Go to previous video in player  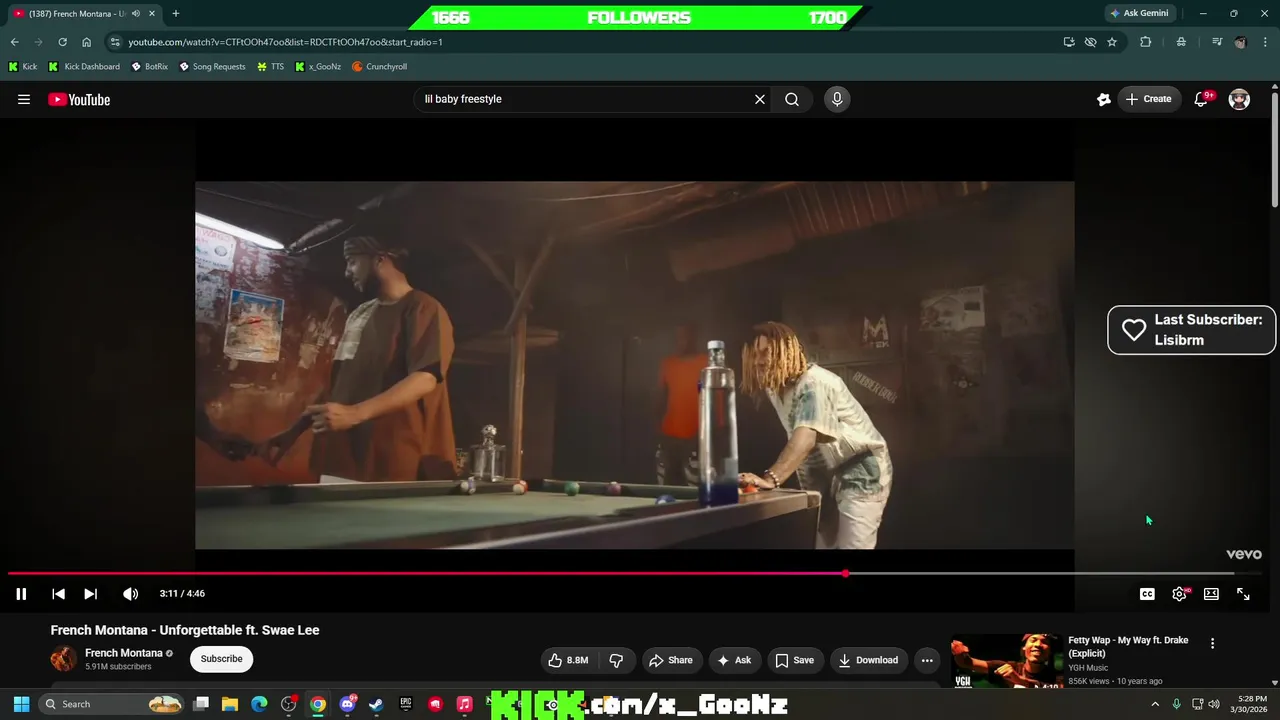[x=58, y=594]
